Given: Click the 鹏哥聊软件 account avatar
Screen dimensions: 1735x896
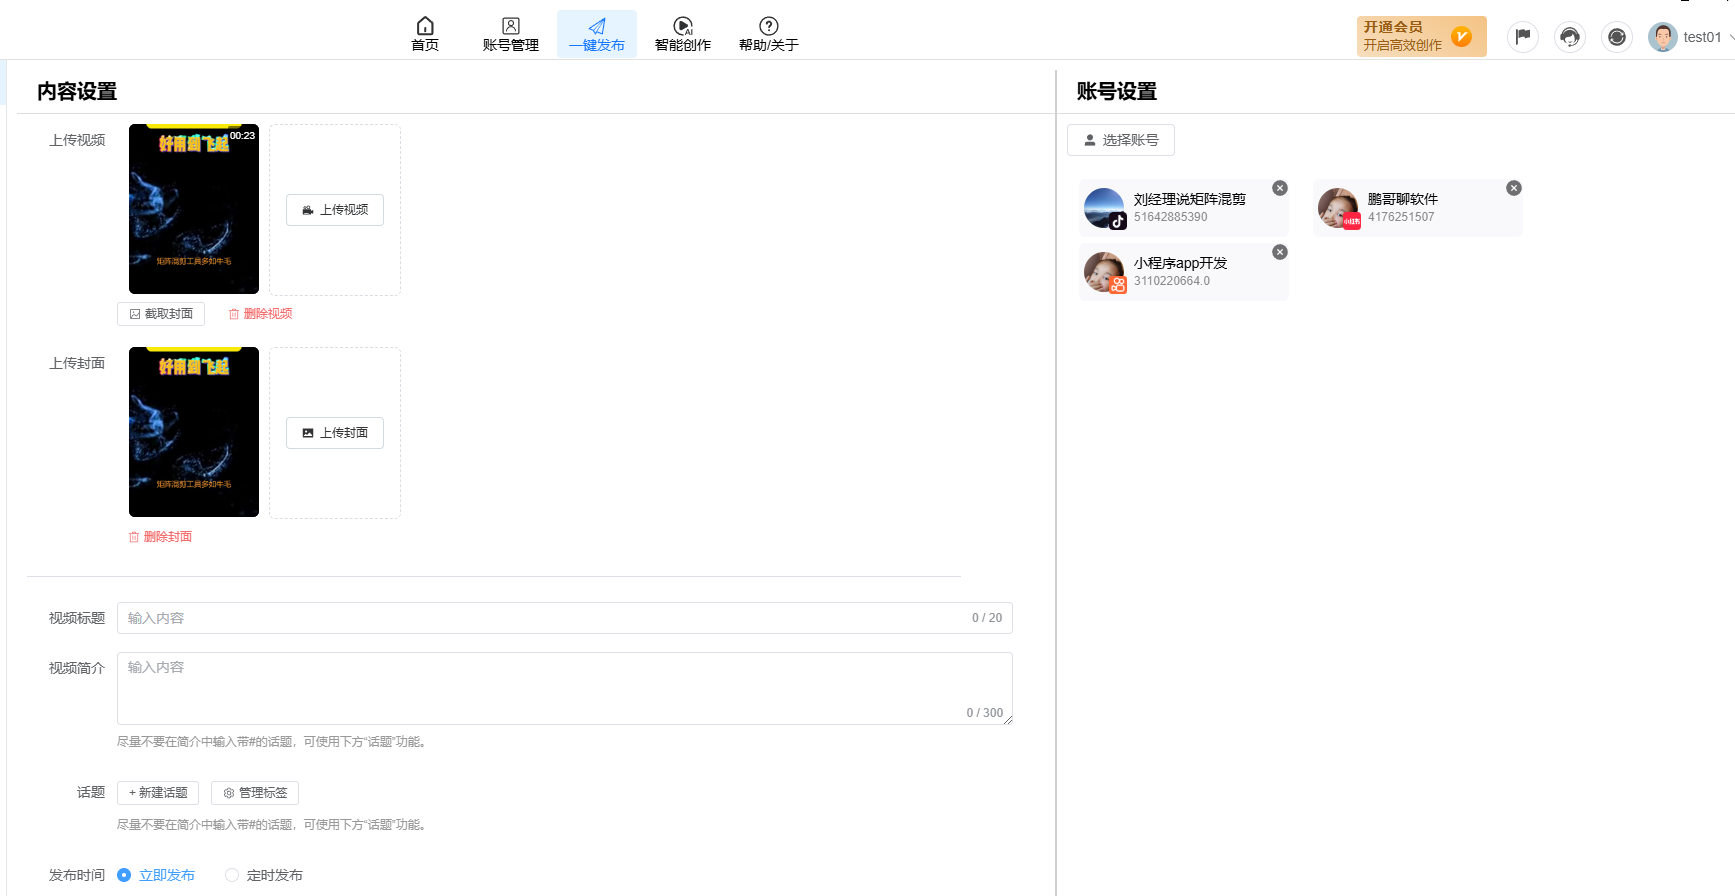Looking at the screenshot, I should click(1338, 208).
